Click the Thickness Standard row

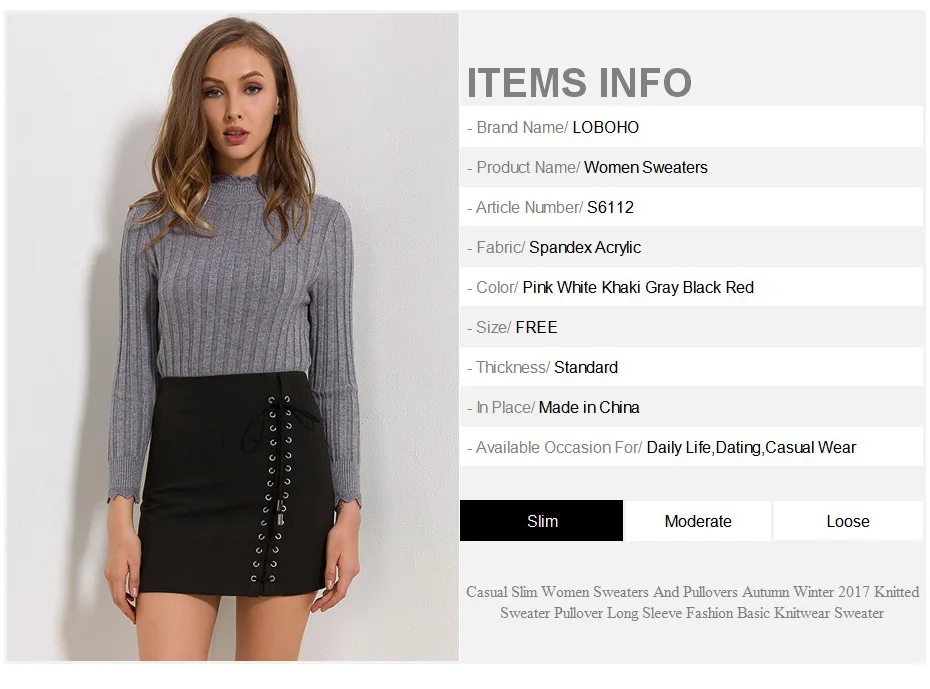(692, 367)
